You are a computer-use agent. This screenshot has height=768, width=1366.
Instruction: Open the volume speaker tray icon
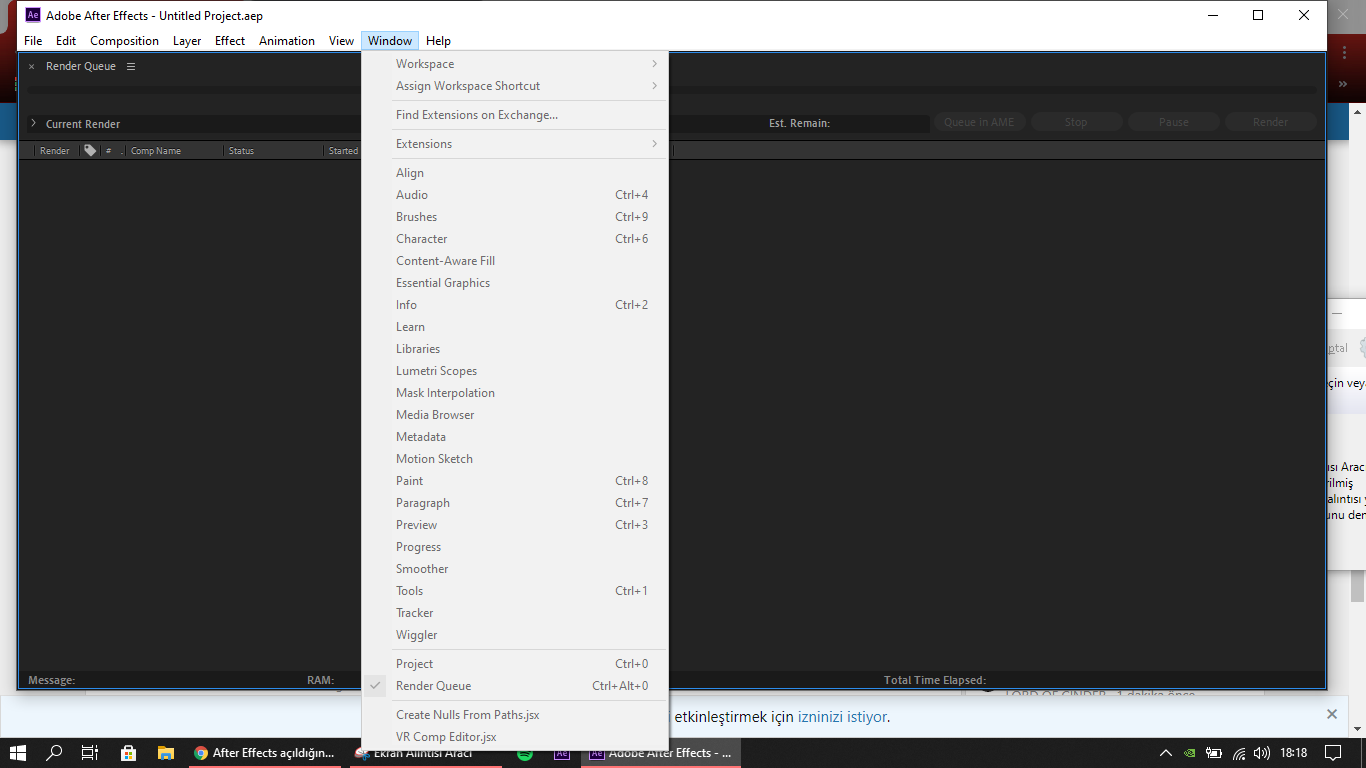[x=1262, y=753]
